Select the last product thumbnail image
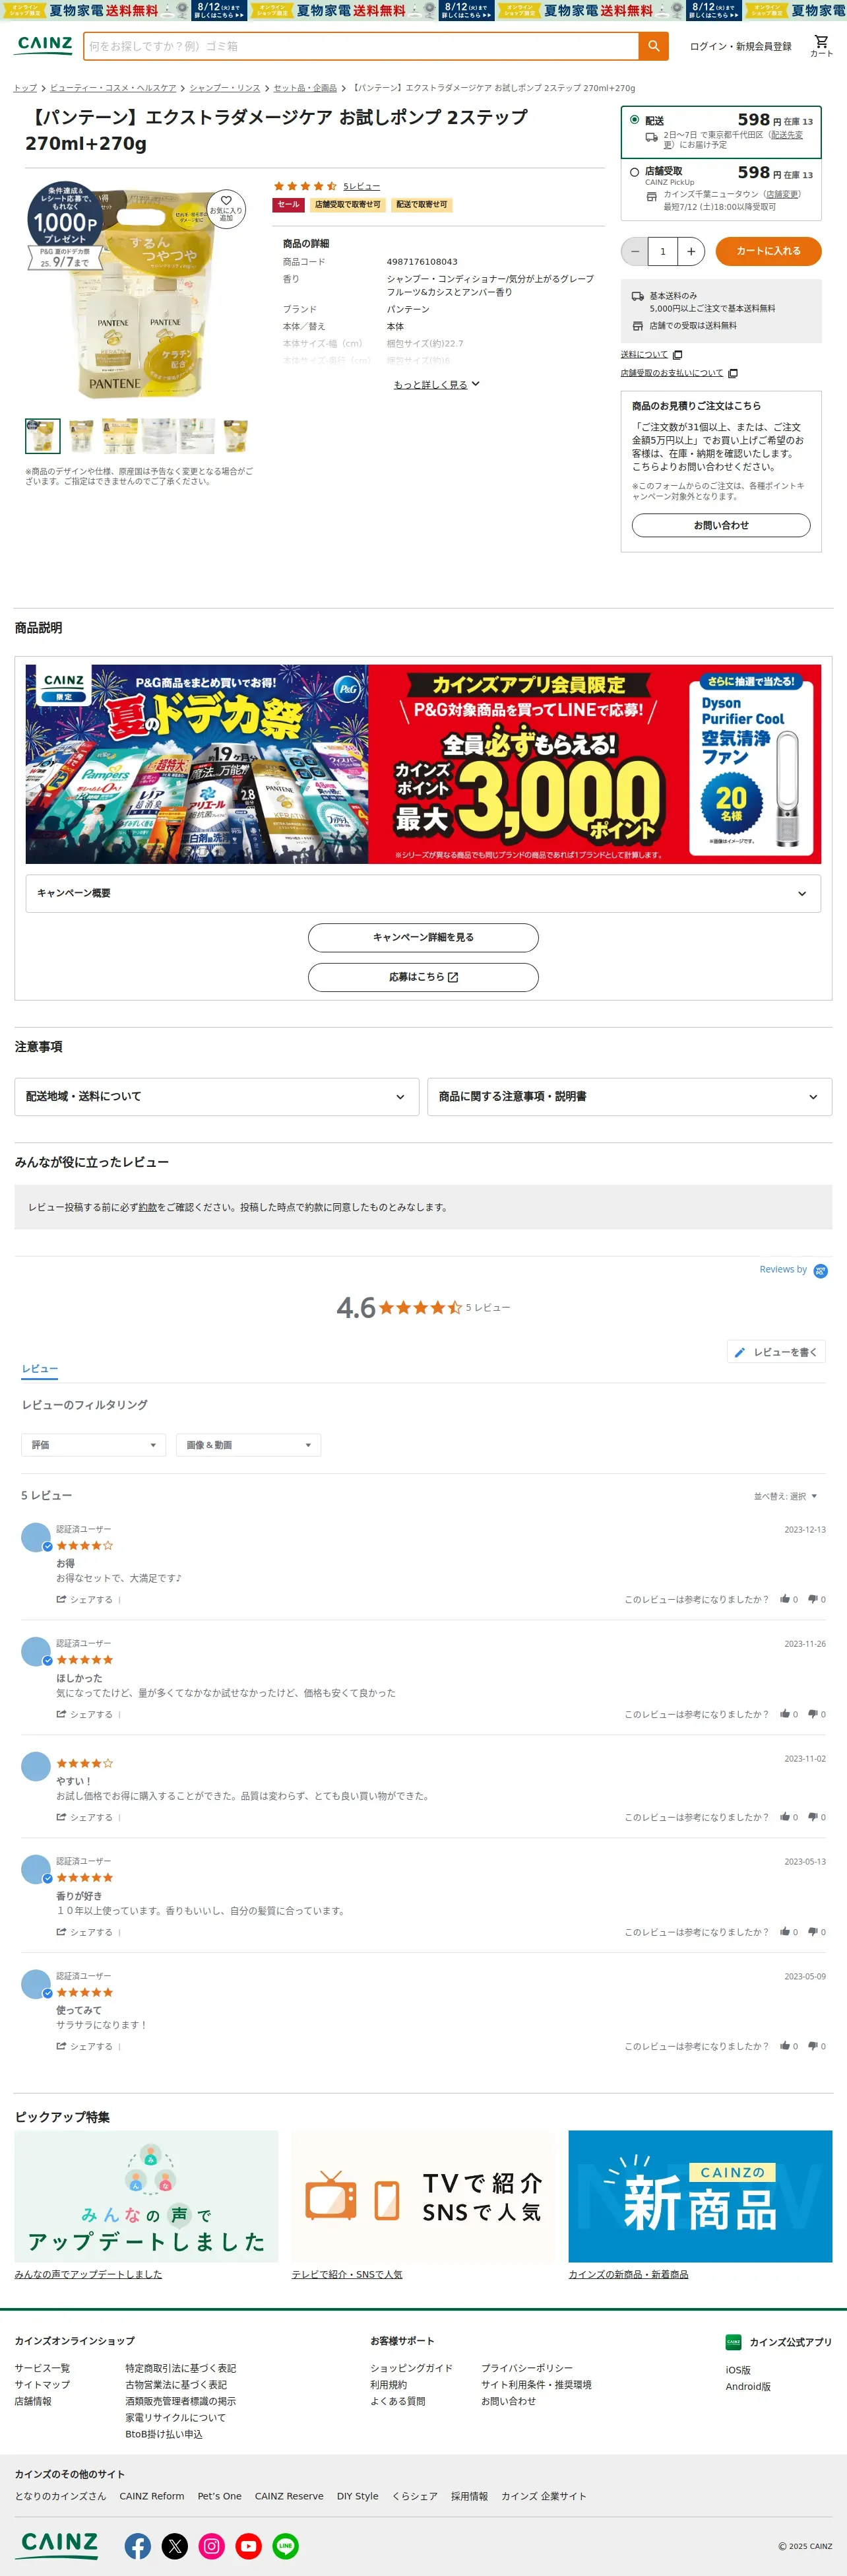The image size is (847, 2576). (236, 436)
